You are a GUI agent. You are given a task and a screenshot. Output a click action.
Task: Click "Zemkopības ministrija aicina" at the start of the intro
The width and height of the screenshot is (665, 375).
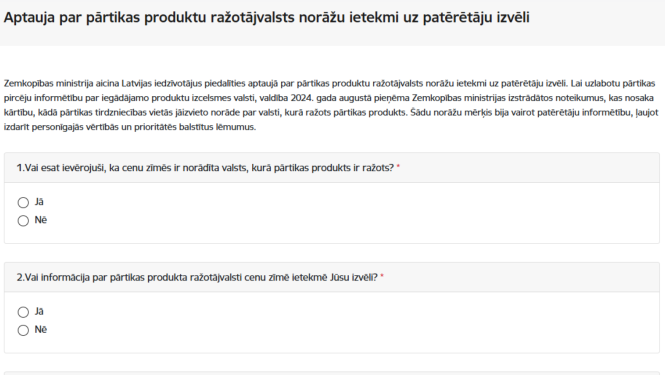61,83
